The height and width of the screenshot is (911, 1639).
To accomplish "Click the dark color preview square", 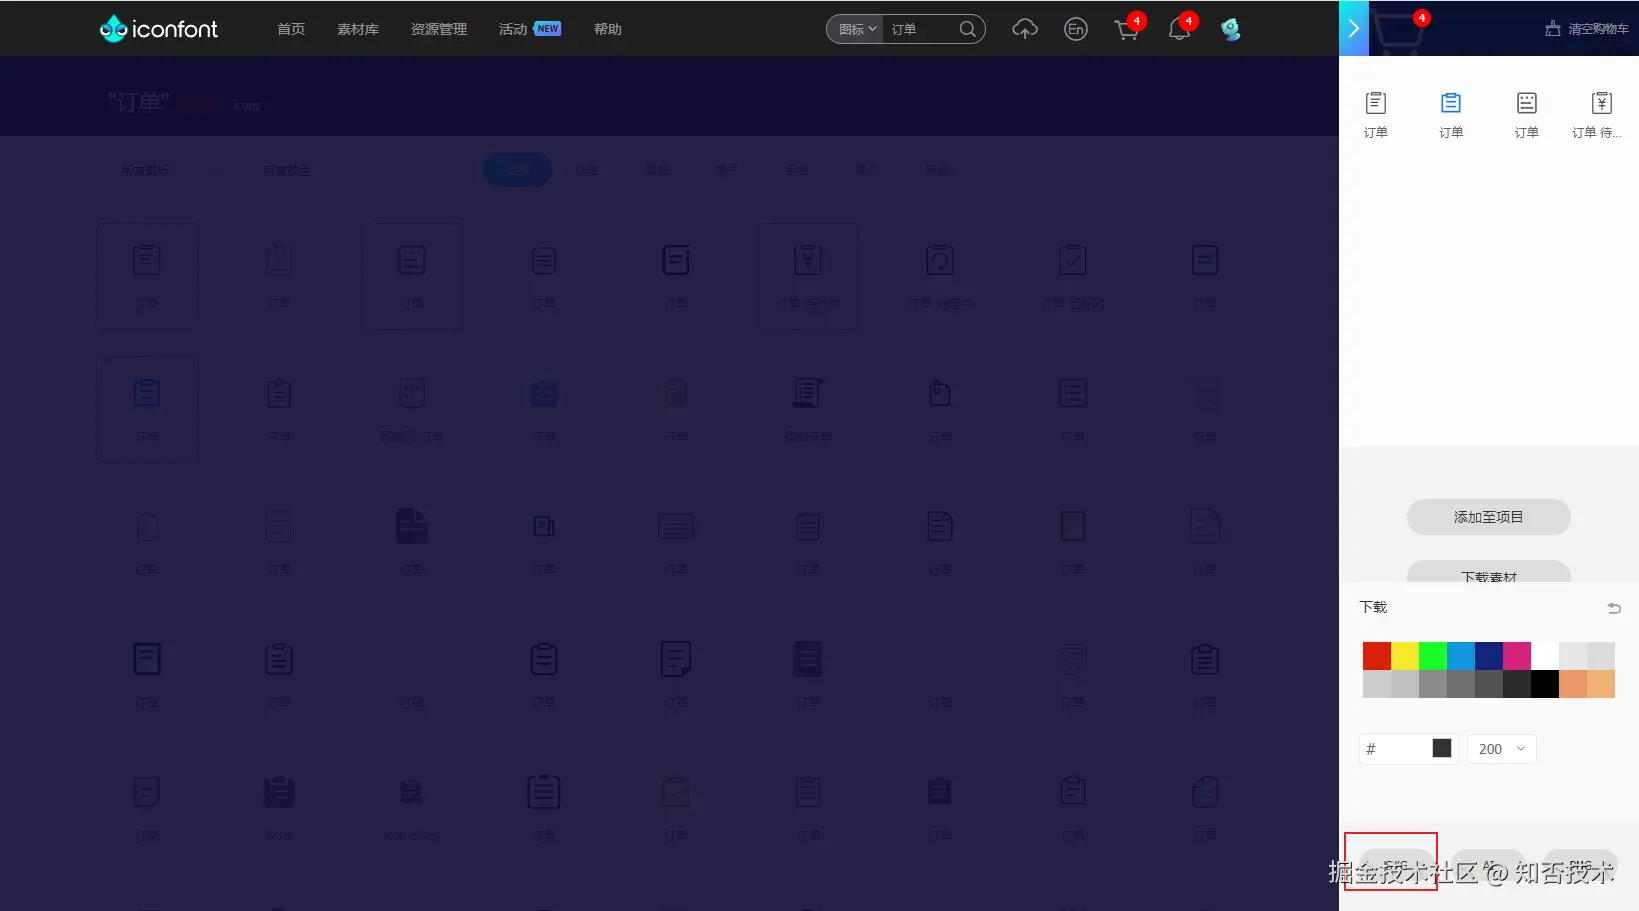I will click(1442, 749).
